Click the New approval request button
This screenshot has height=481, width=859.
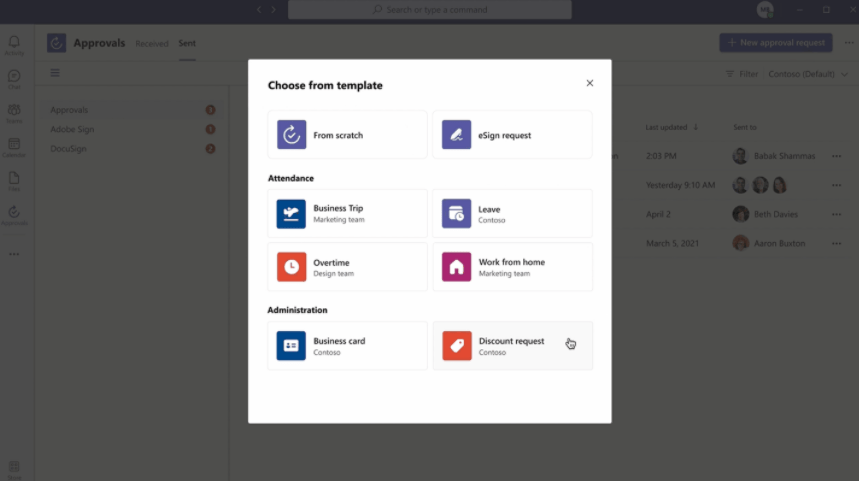pos(775,43)
